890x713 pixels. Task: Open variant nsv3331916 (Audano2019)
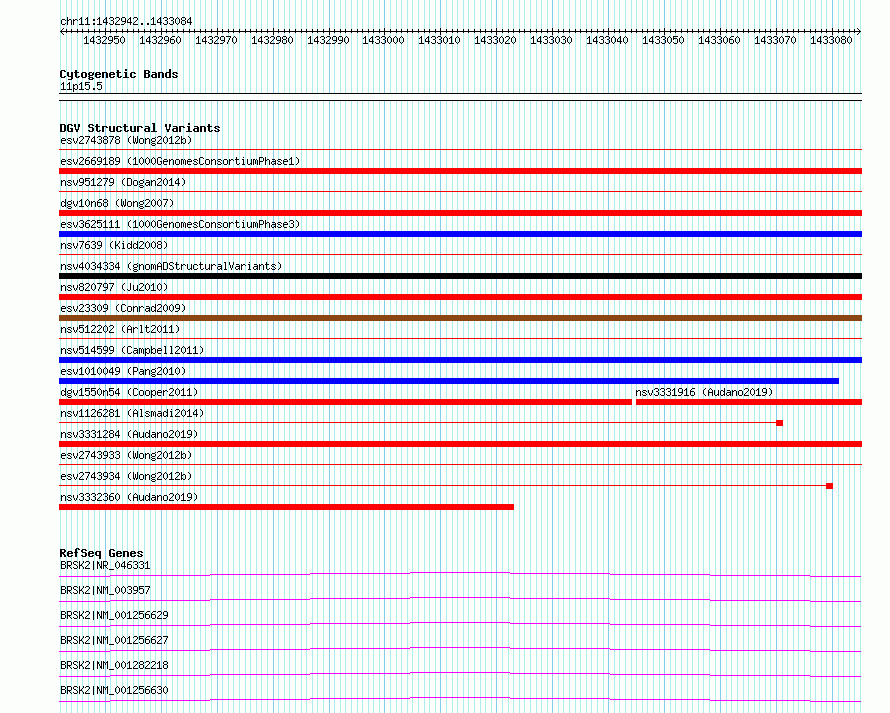pyautogui.click(x=704, y=392)
